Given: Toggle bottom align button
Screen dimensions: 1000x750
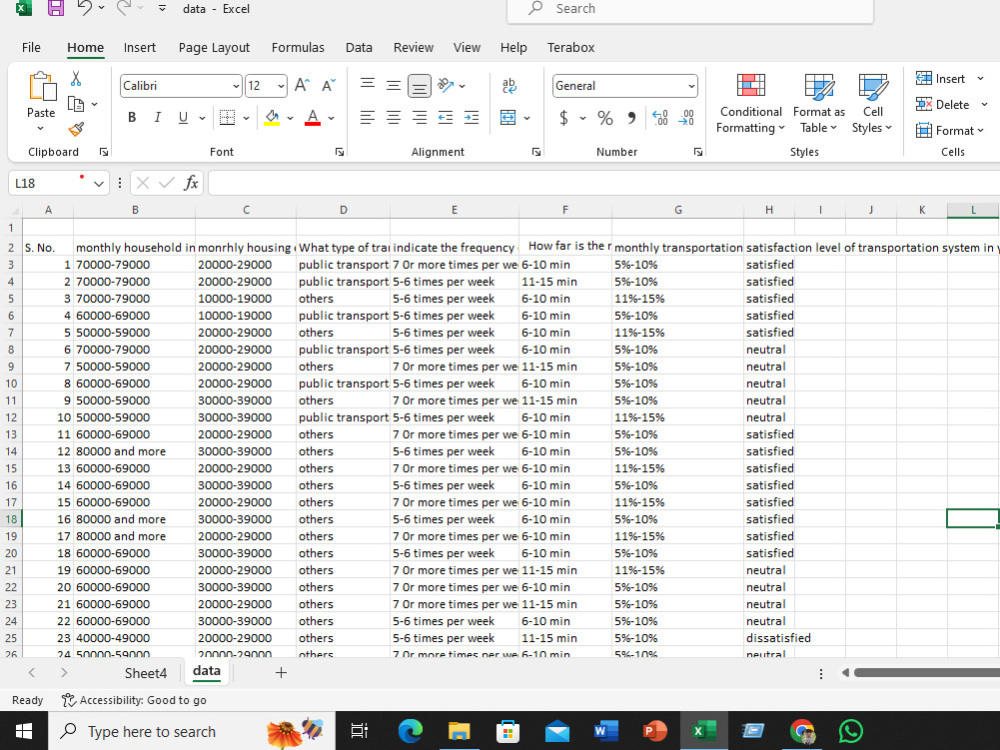Looking at the screenshot, I should coord(419,85).
